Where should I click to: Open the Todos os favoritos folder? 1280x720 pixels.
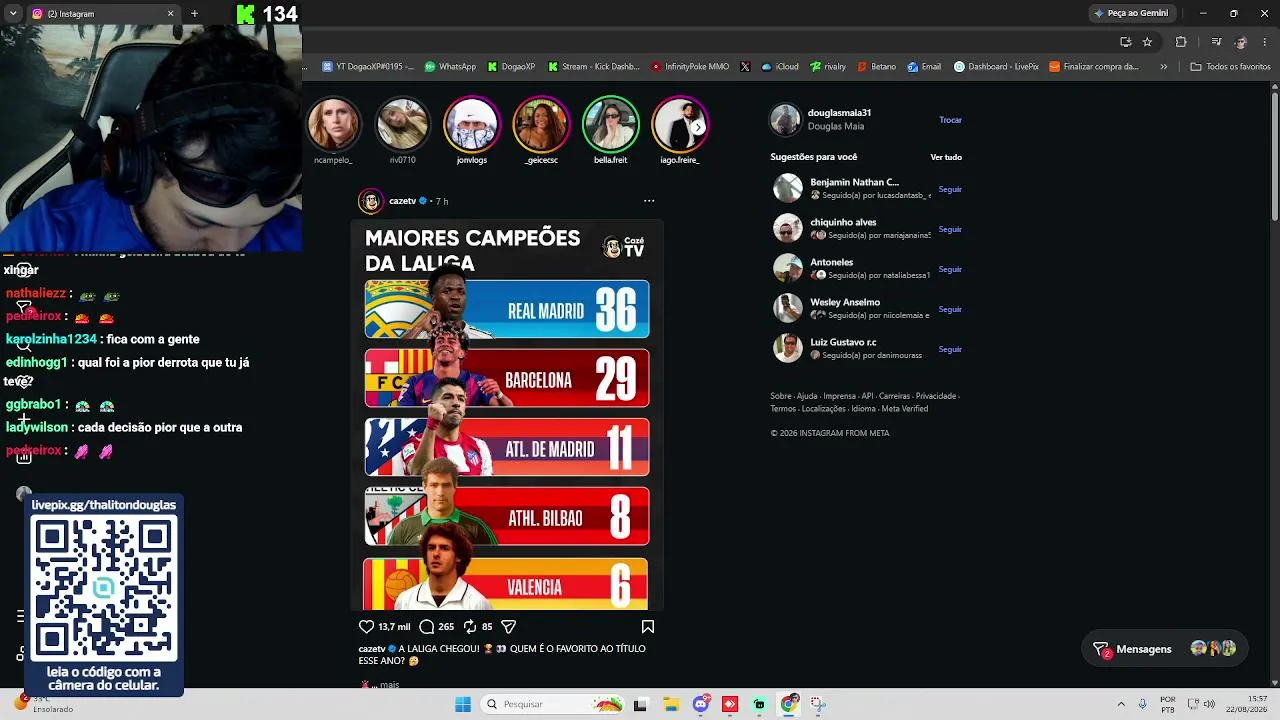point(1230,67)
